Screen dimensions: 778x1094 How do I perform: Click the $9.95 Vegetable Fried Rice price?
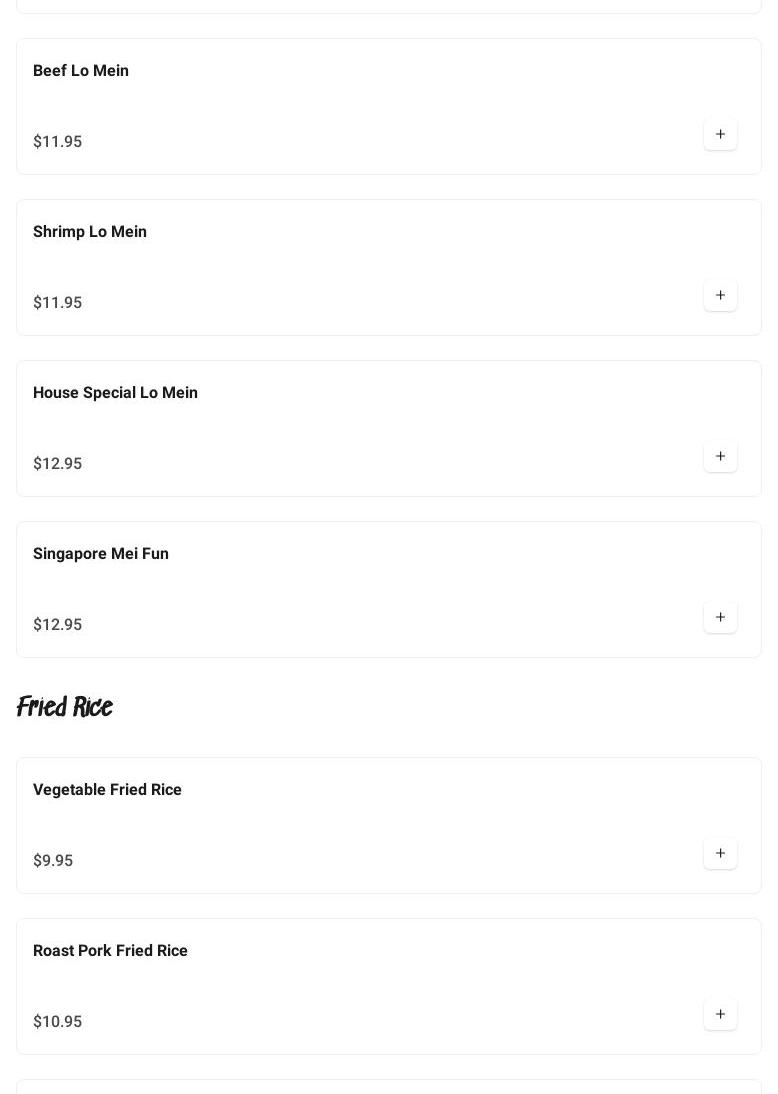click(x=53, y=861)
